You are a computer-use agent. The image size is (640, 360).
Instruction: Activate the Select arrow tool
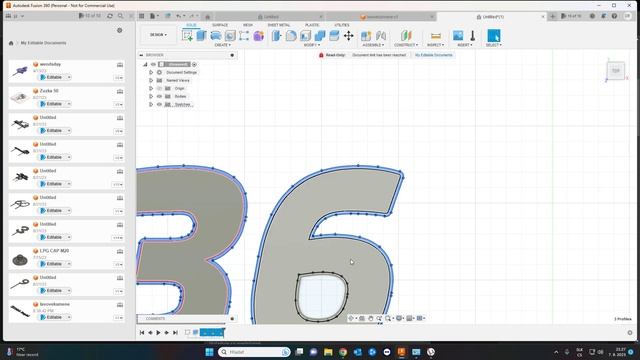493,36
